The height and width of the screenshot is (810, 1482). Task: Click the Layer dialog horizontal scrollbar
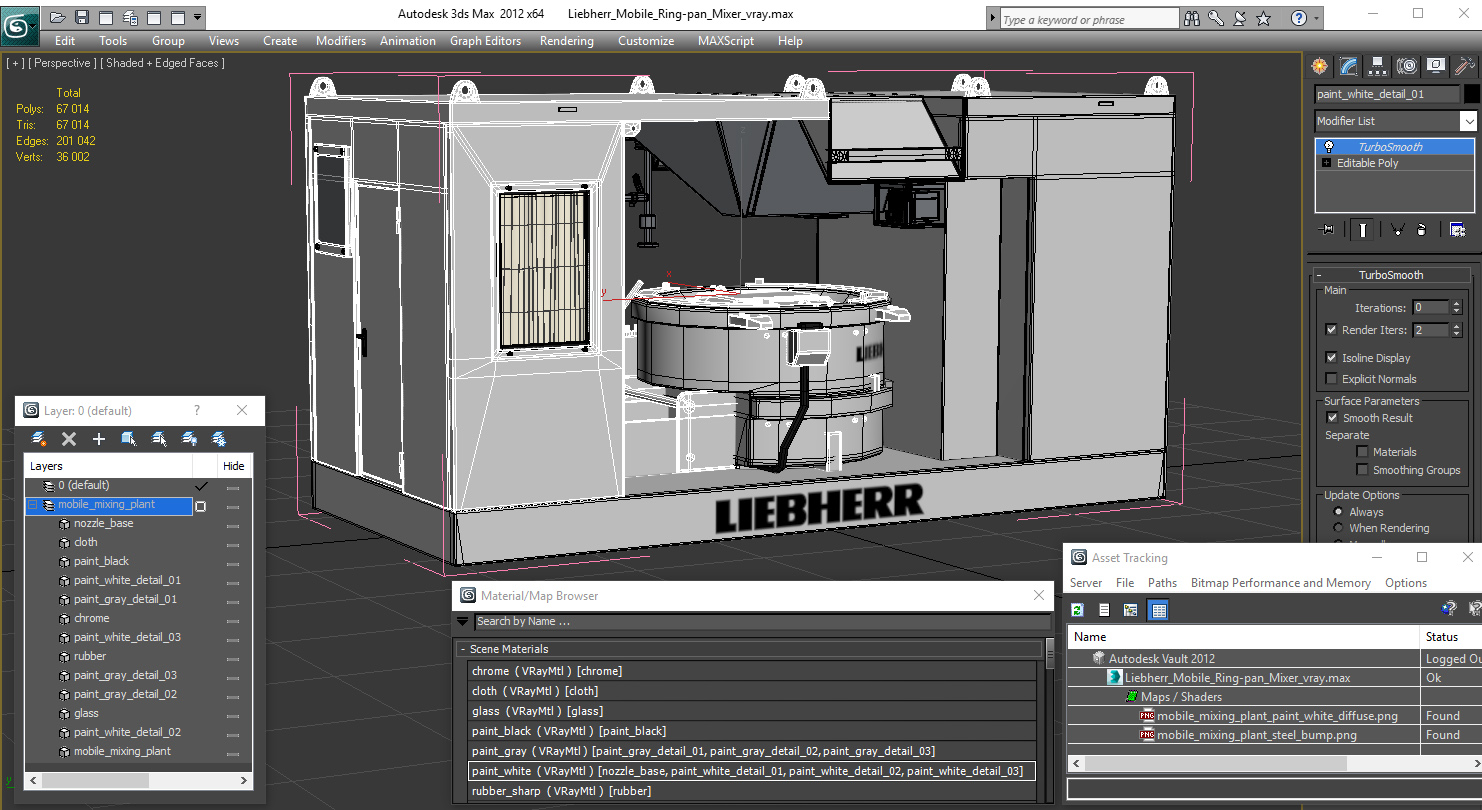pyautogui.click(x=137, y=780)
